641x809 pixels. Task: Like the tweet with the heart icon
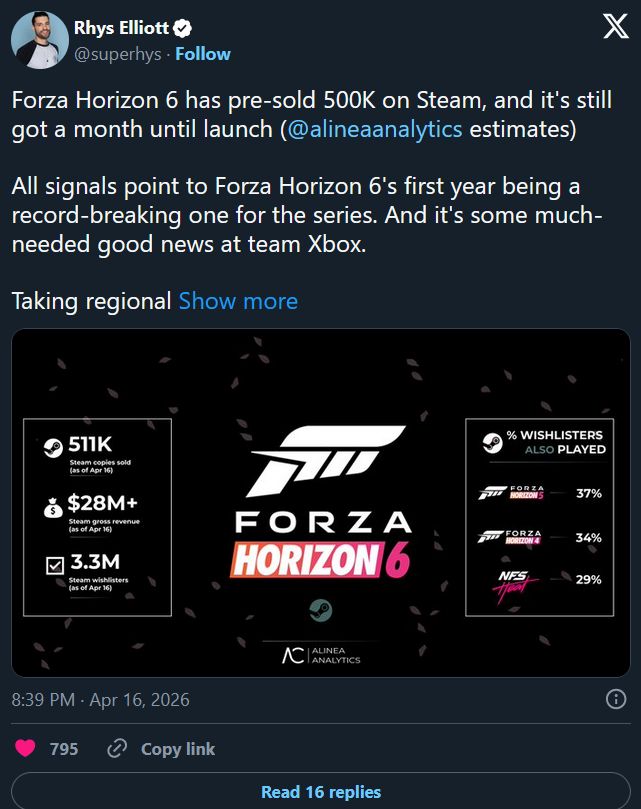25,748
